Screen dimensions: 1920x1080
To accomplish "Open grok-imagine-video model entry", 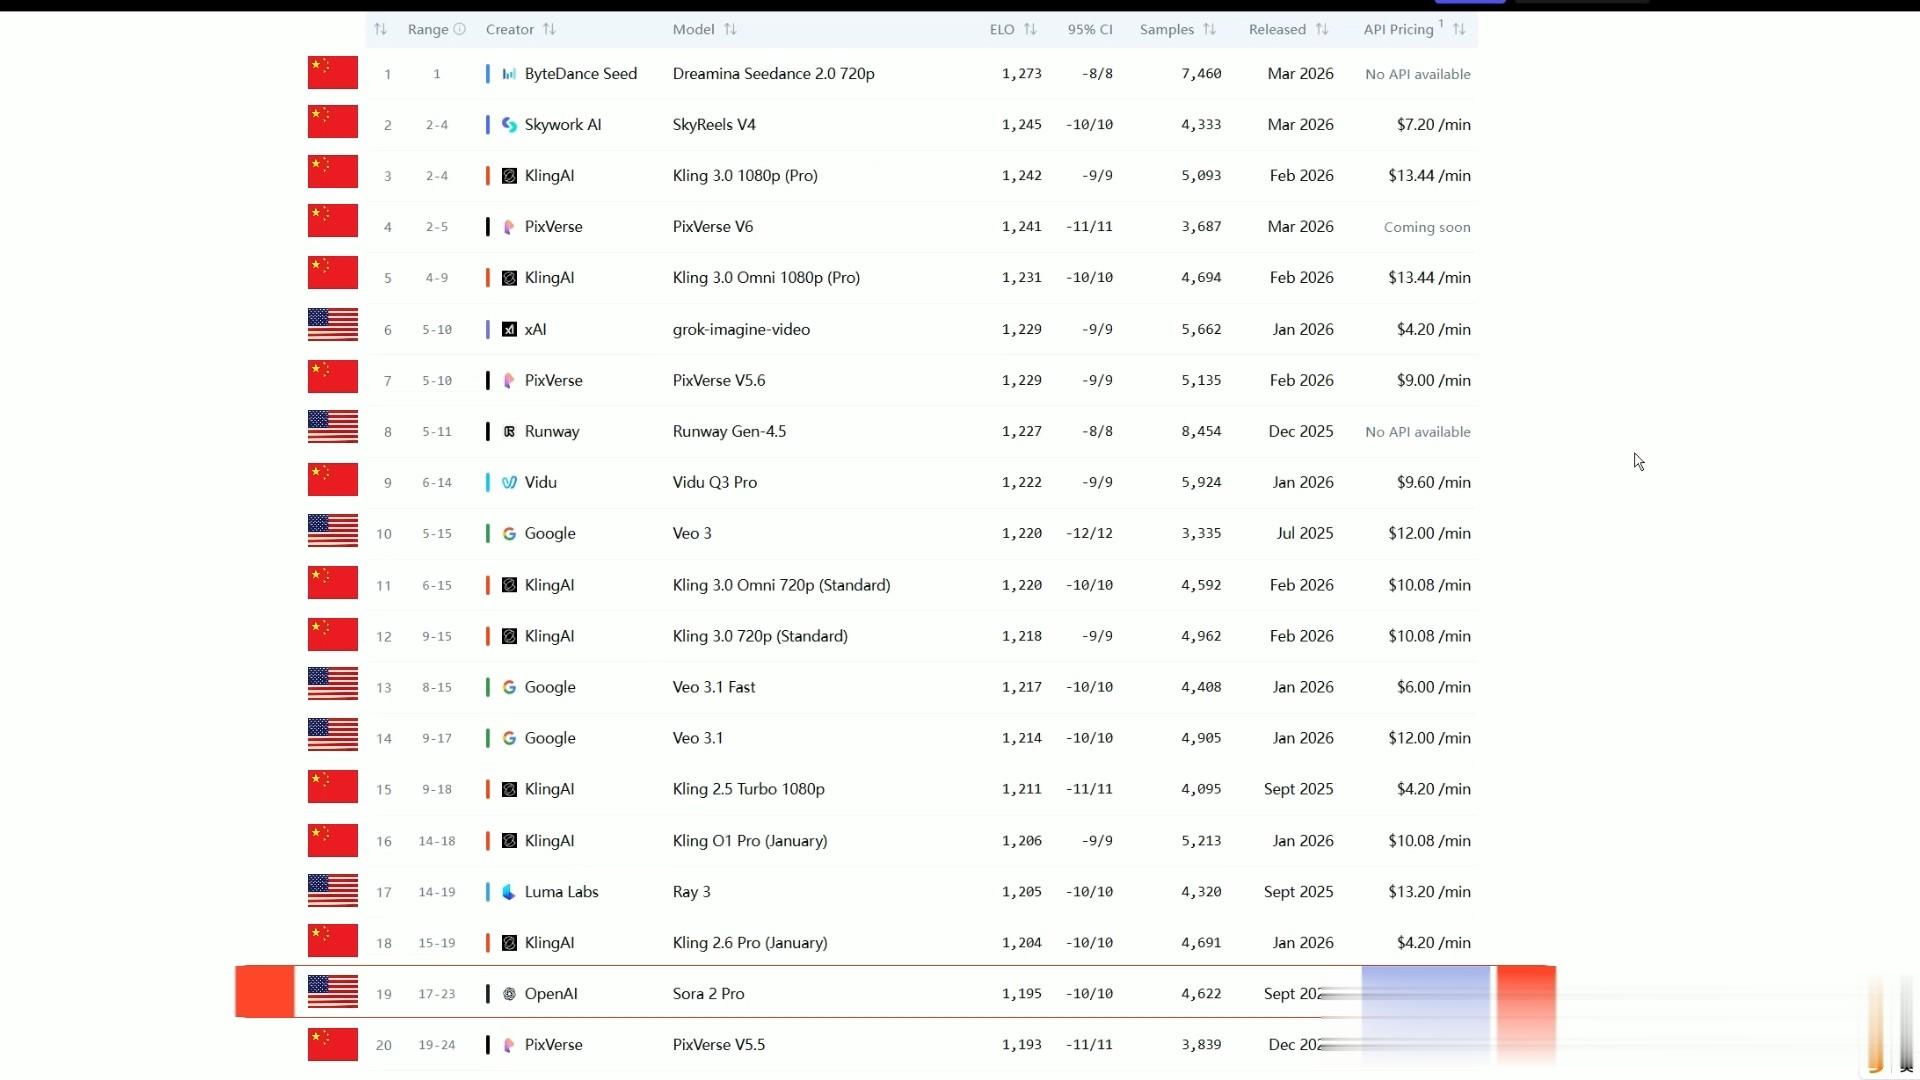I will (x=741, y=329).
